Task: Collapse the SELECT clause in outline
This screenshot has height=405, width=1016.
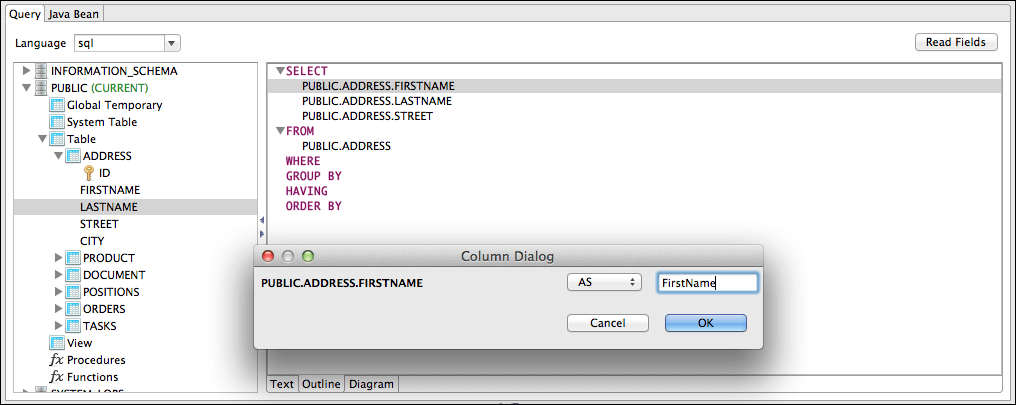Action: click(x=280, y=71)
